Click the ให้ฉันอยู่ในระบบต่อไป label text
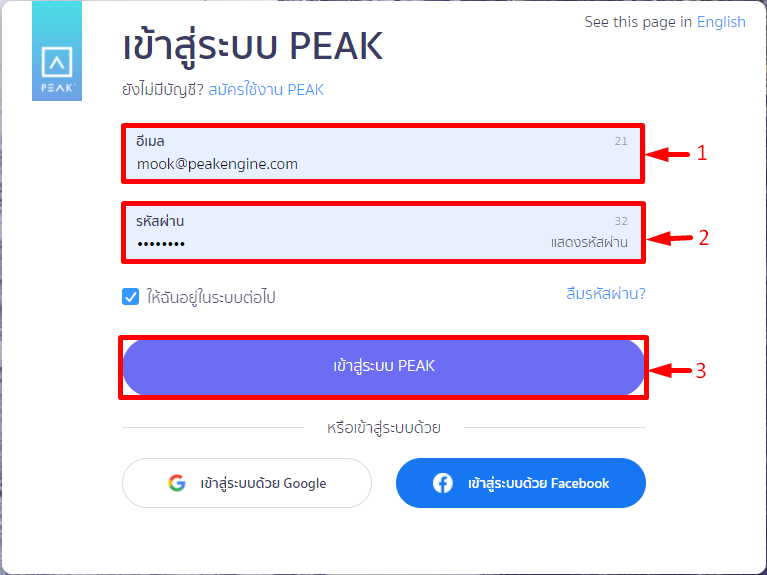Viewport: 767px width, 575px height. (x=211, y=297)
